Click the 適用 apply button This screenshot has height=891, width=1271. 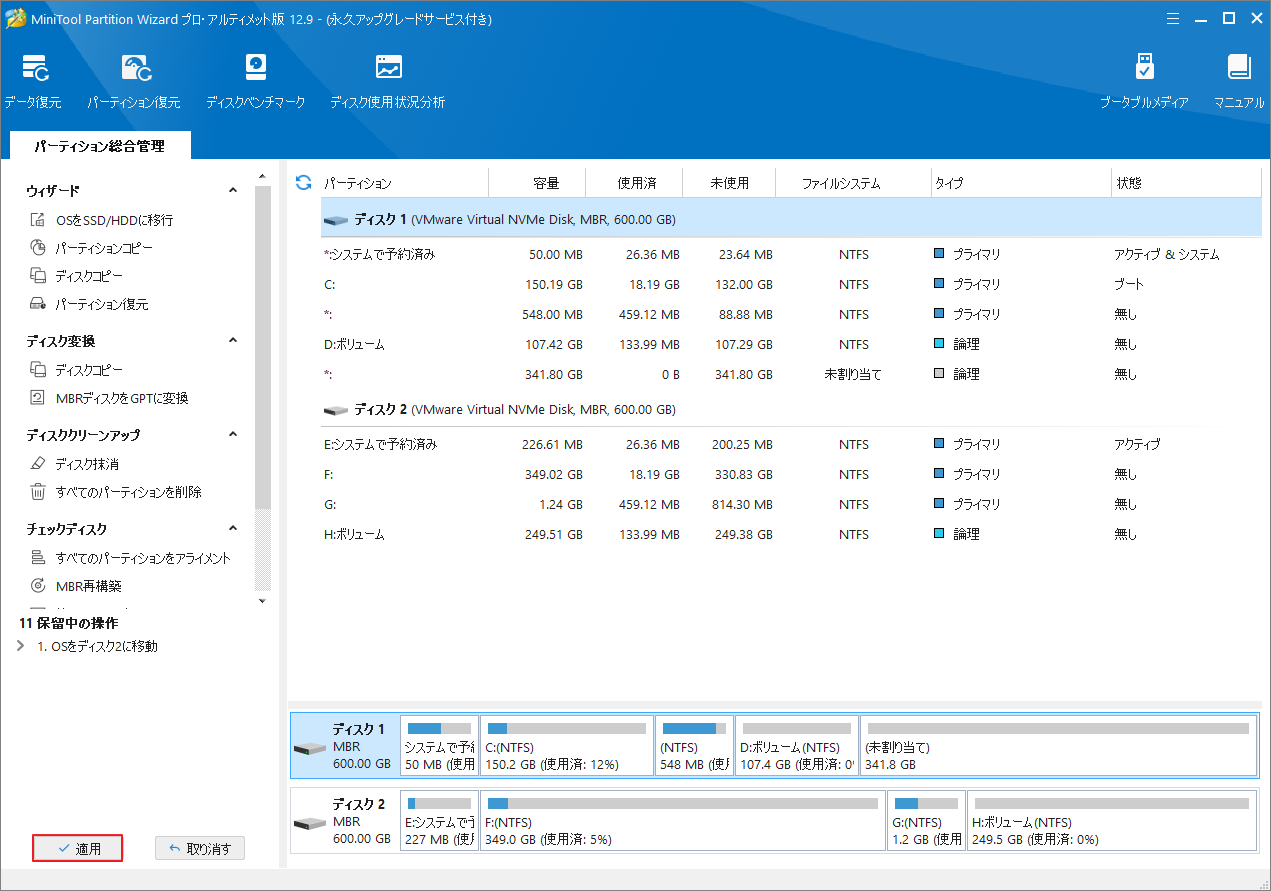click(x=78, y=849)
